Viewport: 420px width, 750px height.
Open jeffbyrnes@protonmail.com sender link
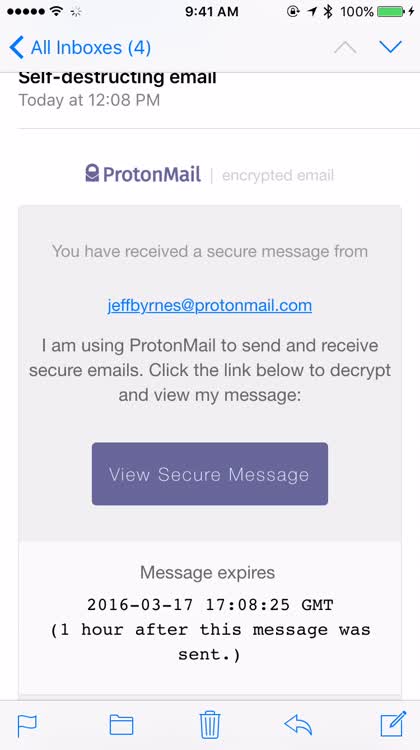[x=210, y=305]
